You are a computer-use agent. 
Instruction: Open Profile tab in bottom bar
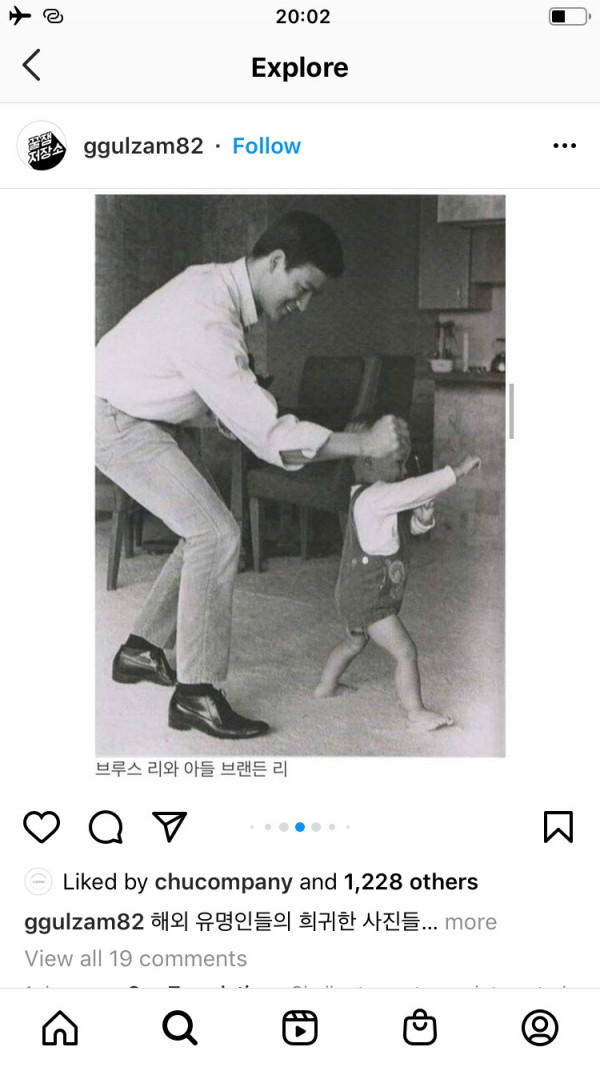[540, 1027]
